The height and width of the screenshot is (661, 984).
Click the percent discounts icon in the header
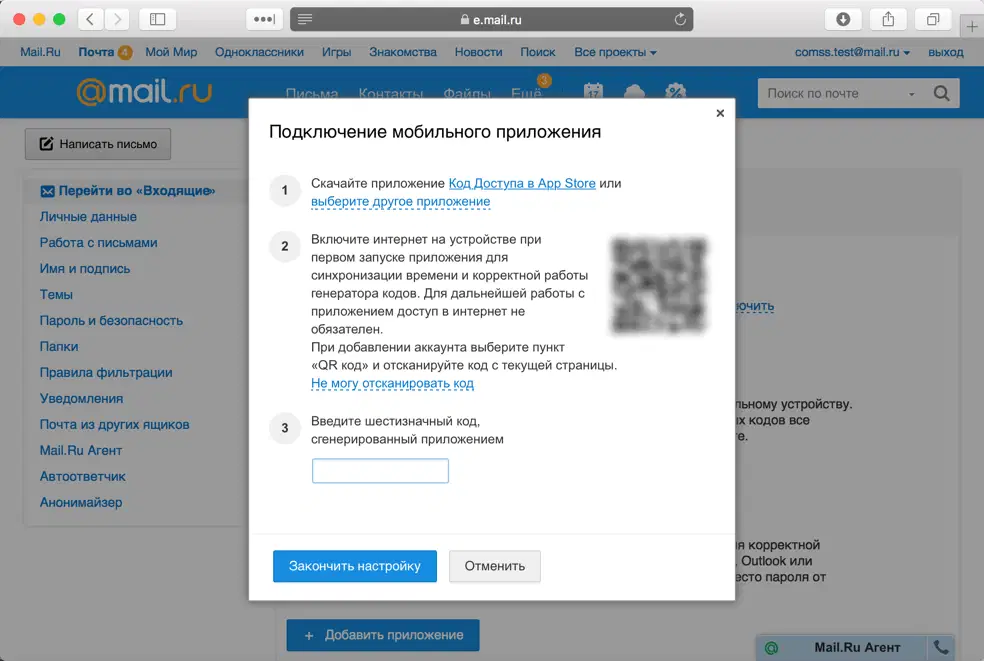point(675,89)
